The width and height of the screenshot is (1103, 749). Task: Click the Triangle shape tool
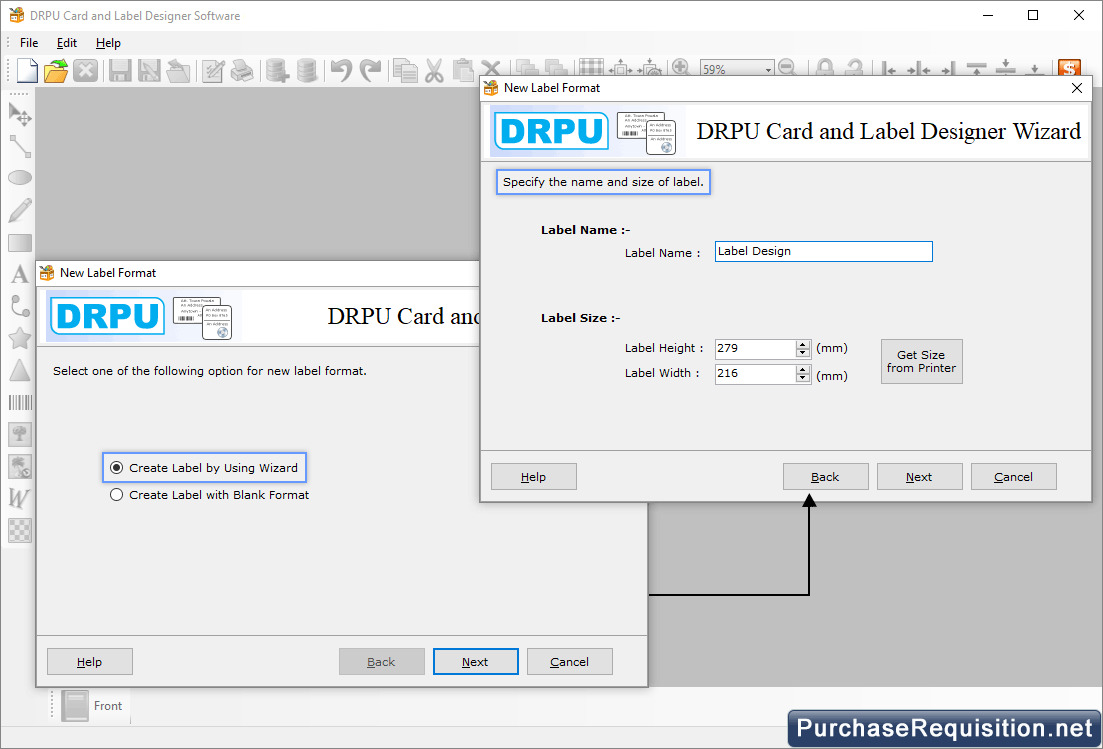tap(20, 370)
